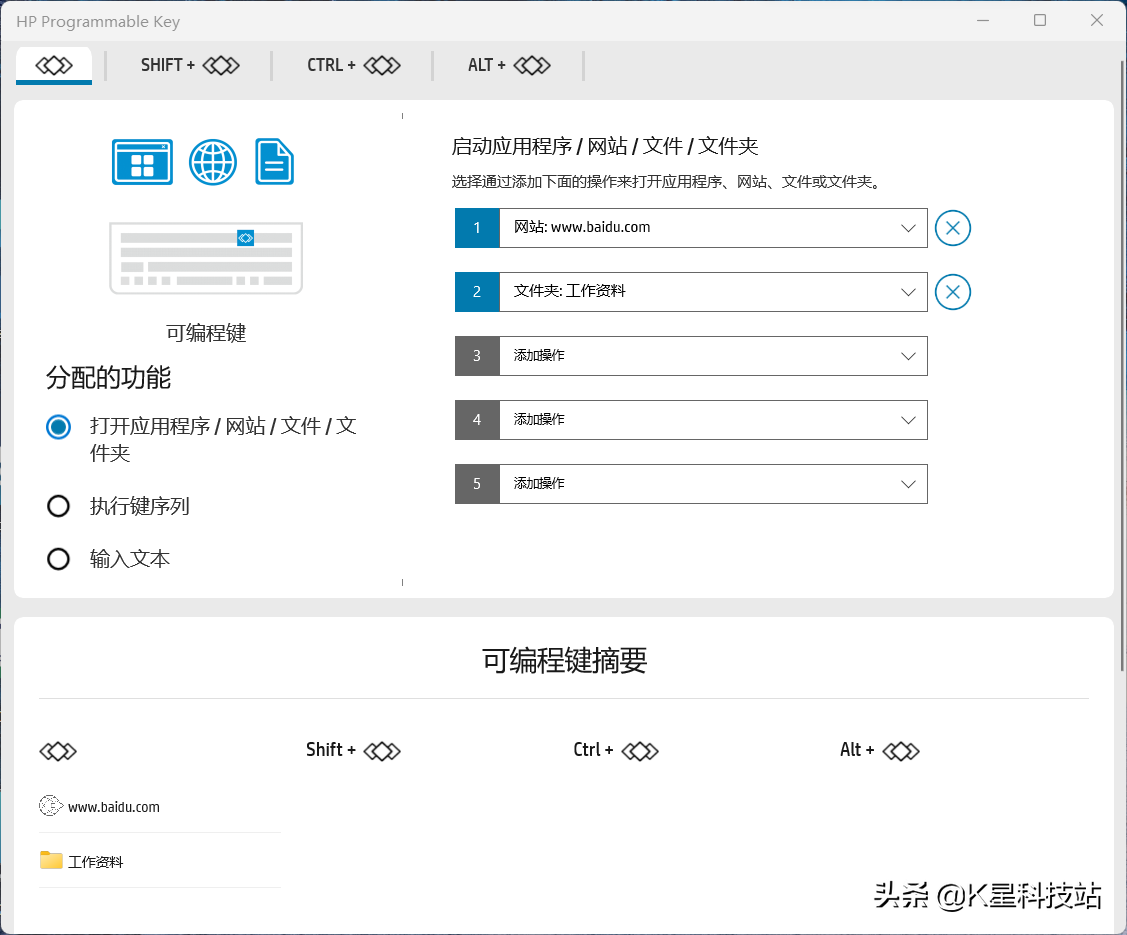Click the Alt + key heading in summary
Screen dimensions: 1127x935
point(880,750)
